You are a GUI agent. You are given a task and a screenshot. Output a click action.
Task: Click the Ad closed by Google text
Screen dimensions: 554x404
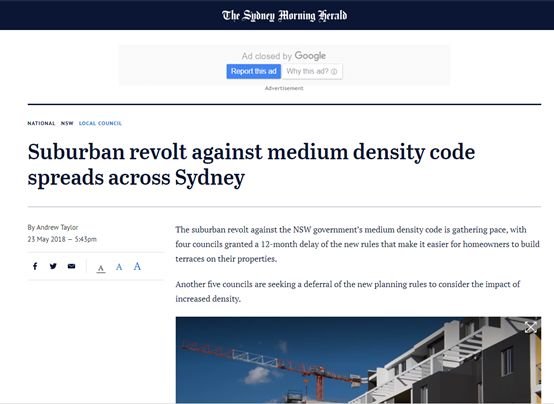click(284, 56)
